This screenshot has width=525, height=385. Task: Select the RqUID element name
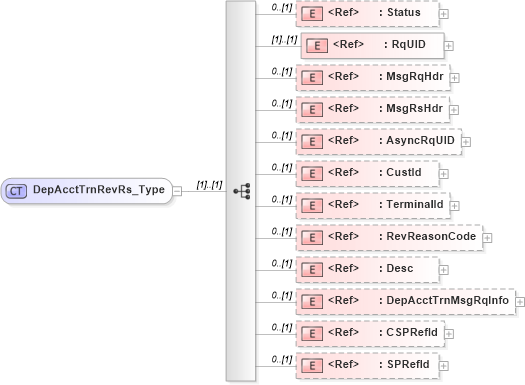(408, 45)
